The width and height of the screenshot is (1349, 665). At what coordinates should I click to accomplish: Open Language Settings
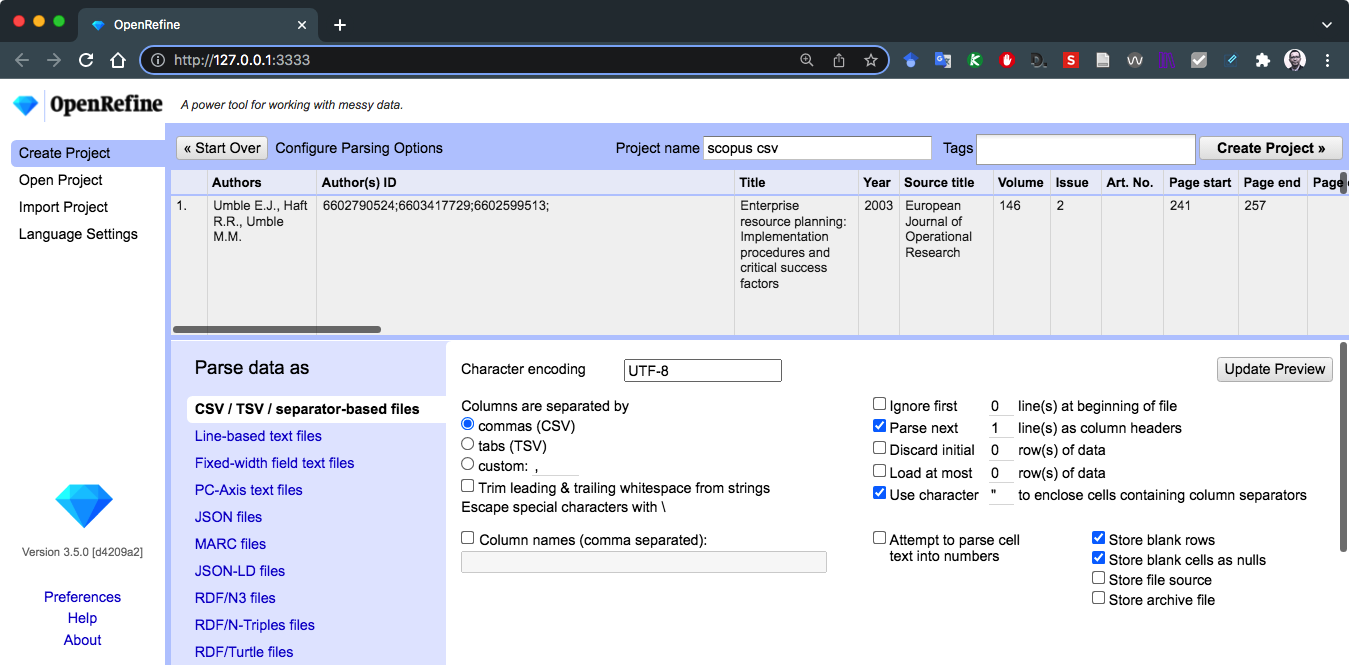click(x=78, y=234)
